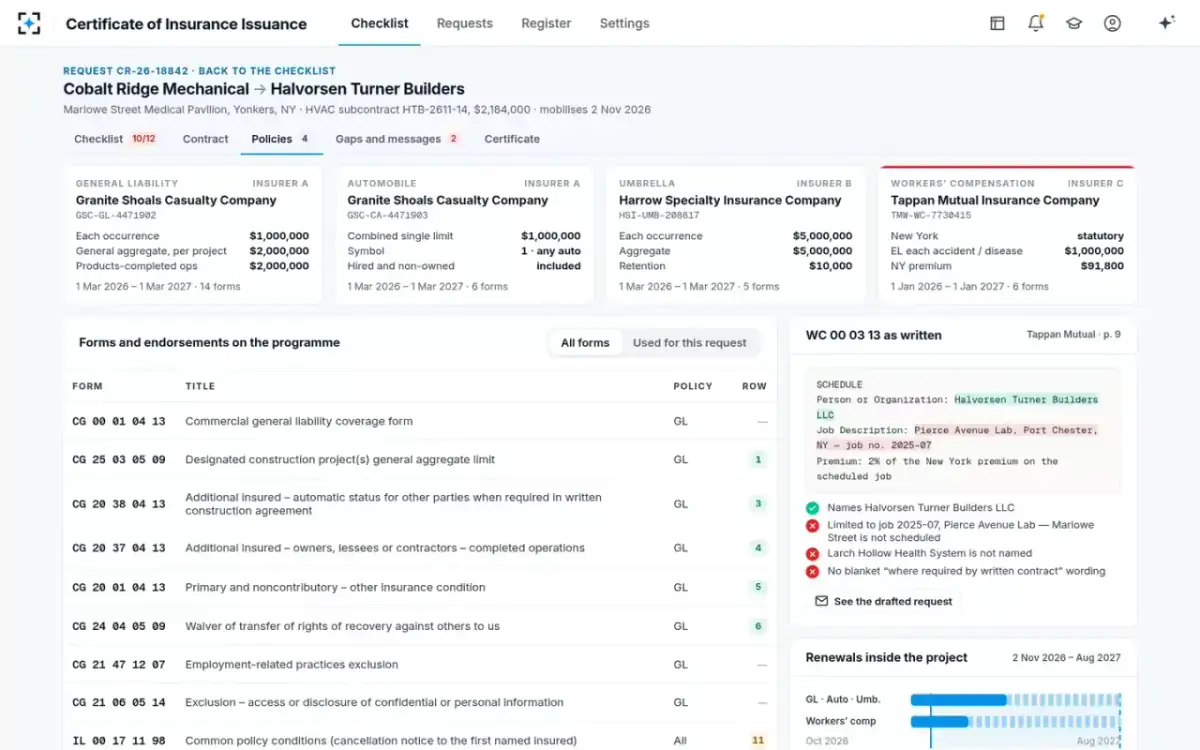Click the Workers' comp renewal bar
The height and width of the screenshot is (750, 1200).
pos(1014,721)
